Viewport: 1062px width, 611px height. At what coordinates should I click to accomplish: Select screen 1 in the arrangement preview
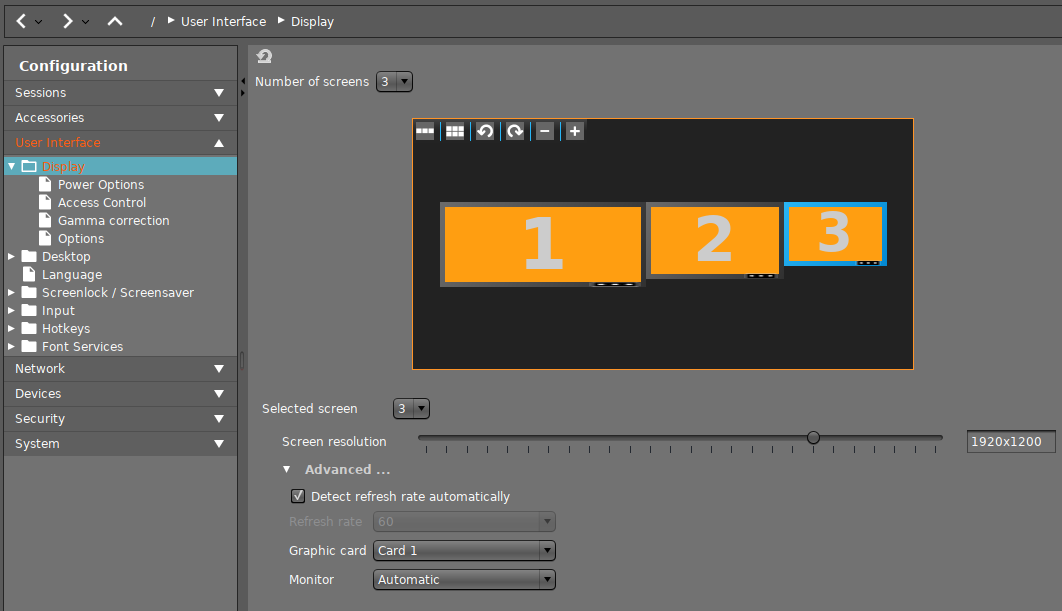pos(542,244)
